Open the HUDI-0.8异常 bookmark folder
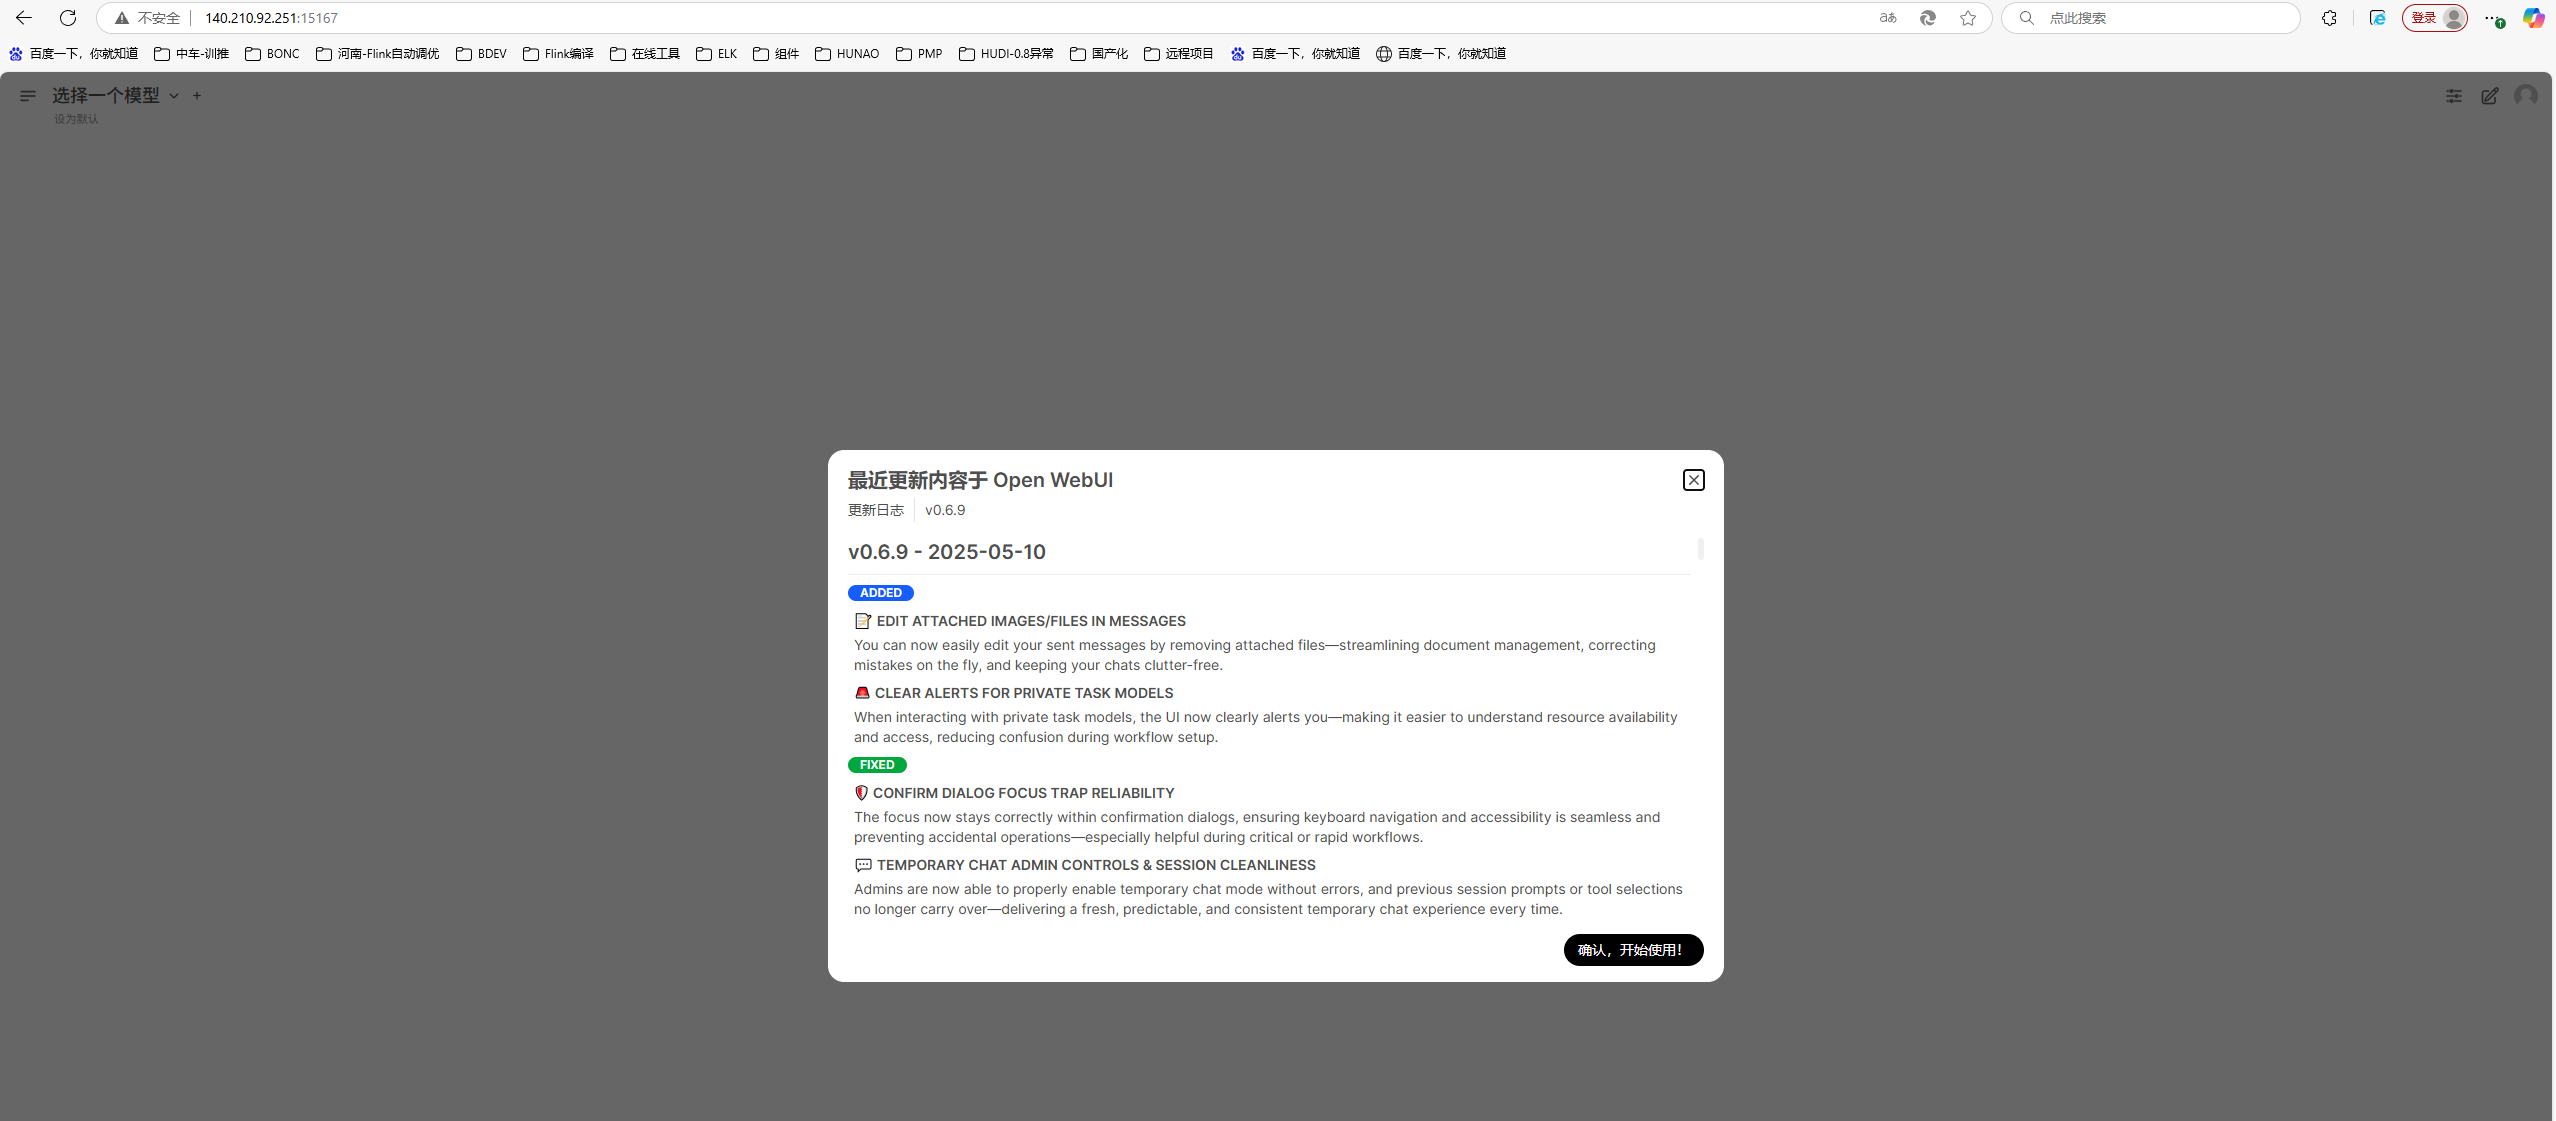 click(1006, 54)
